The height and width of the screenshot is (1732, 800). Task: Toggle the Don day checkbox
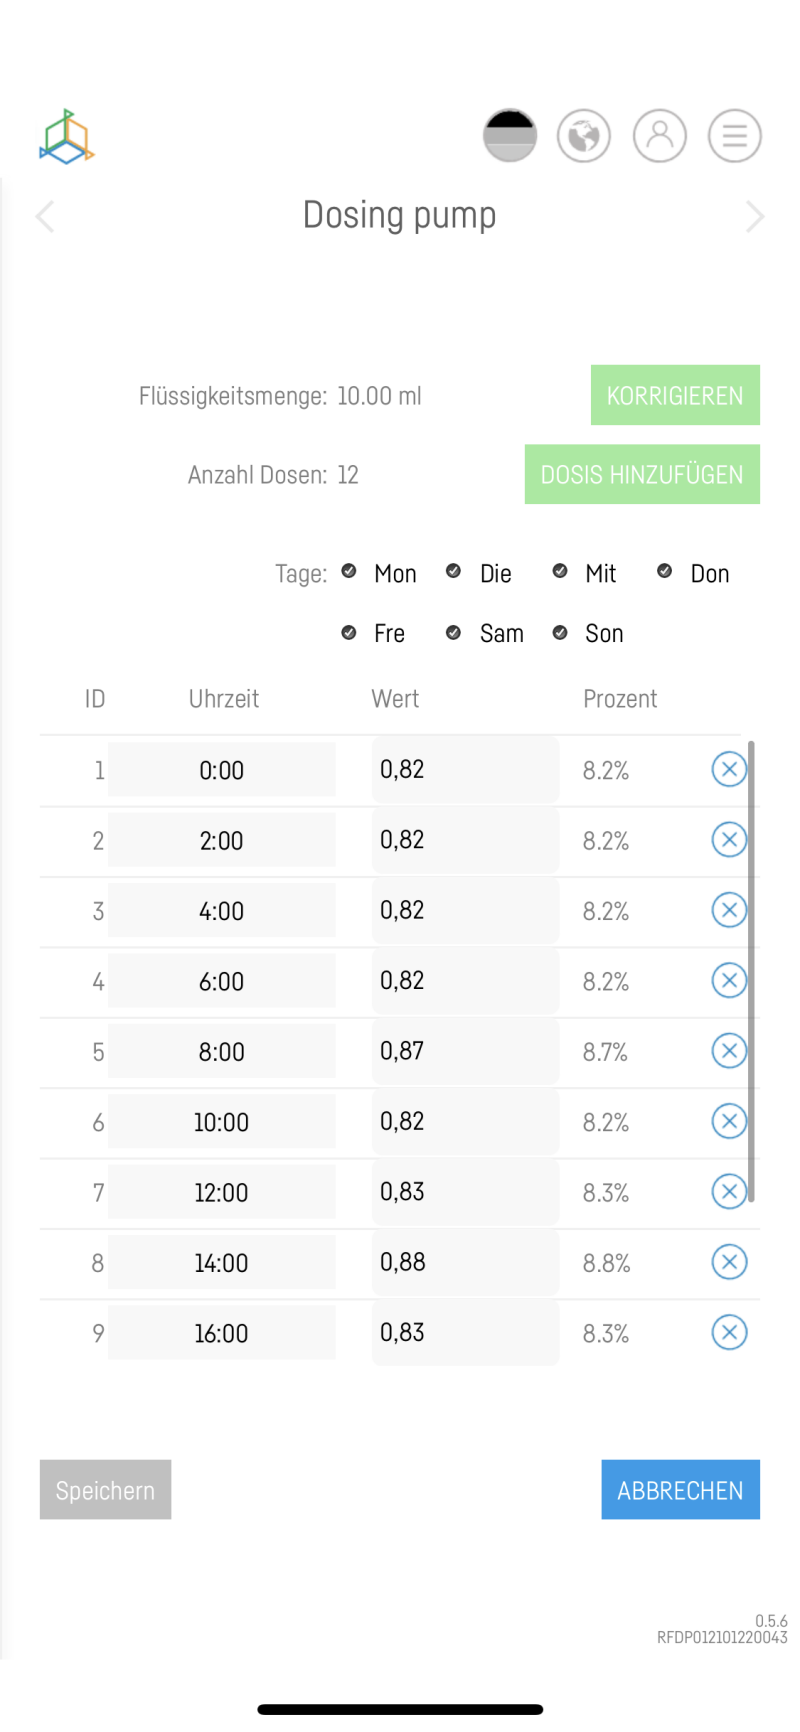point(665,571)
